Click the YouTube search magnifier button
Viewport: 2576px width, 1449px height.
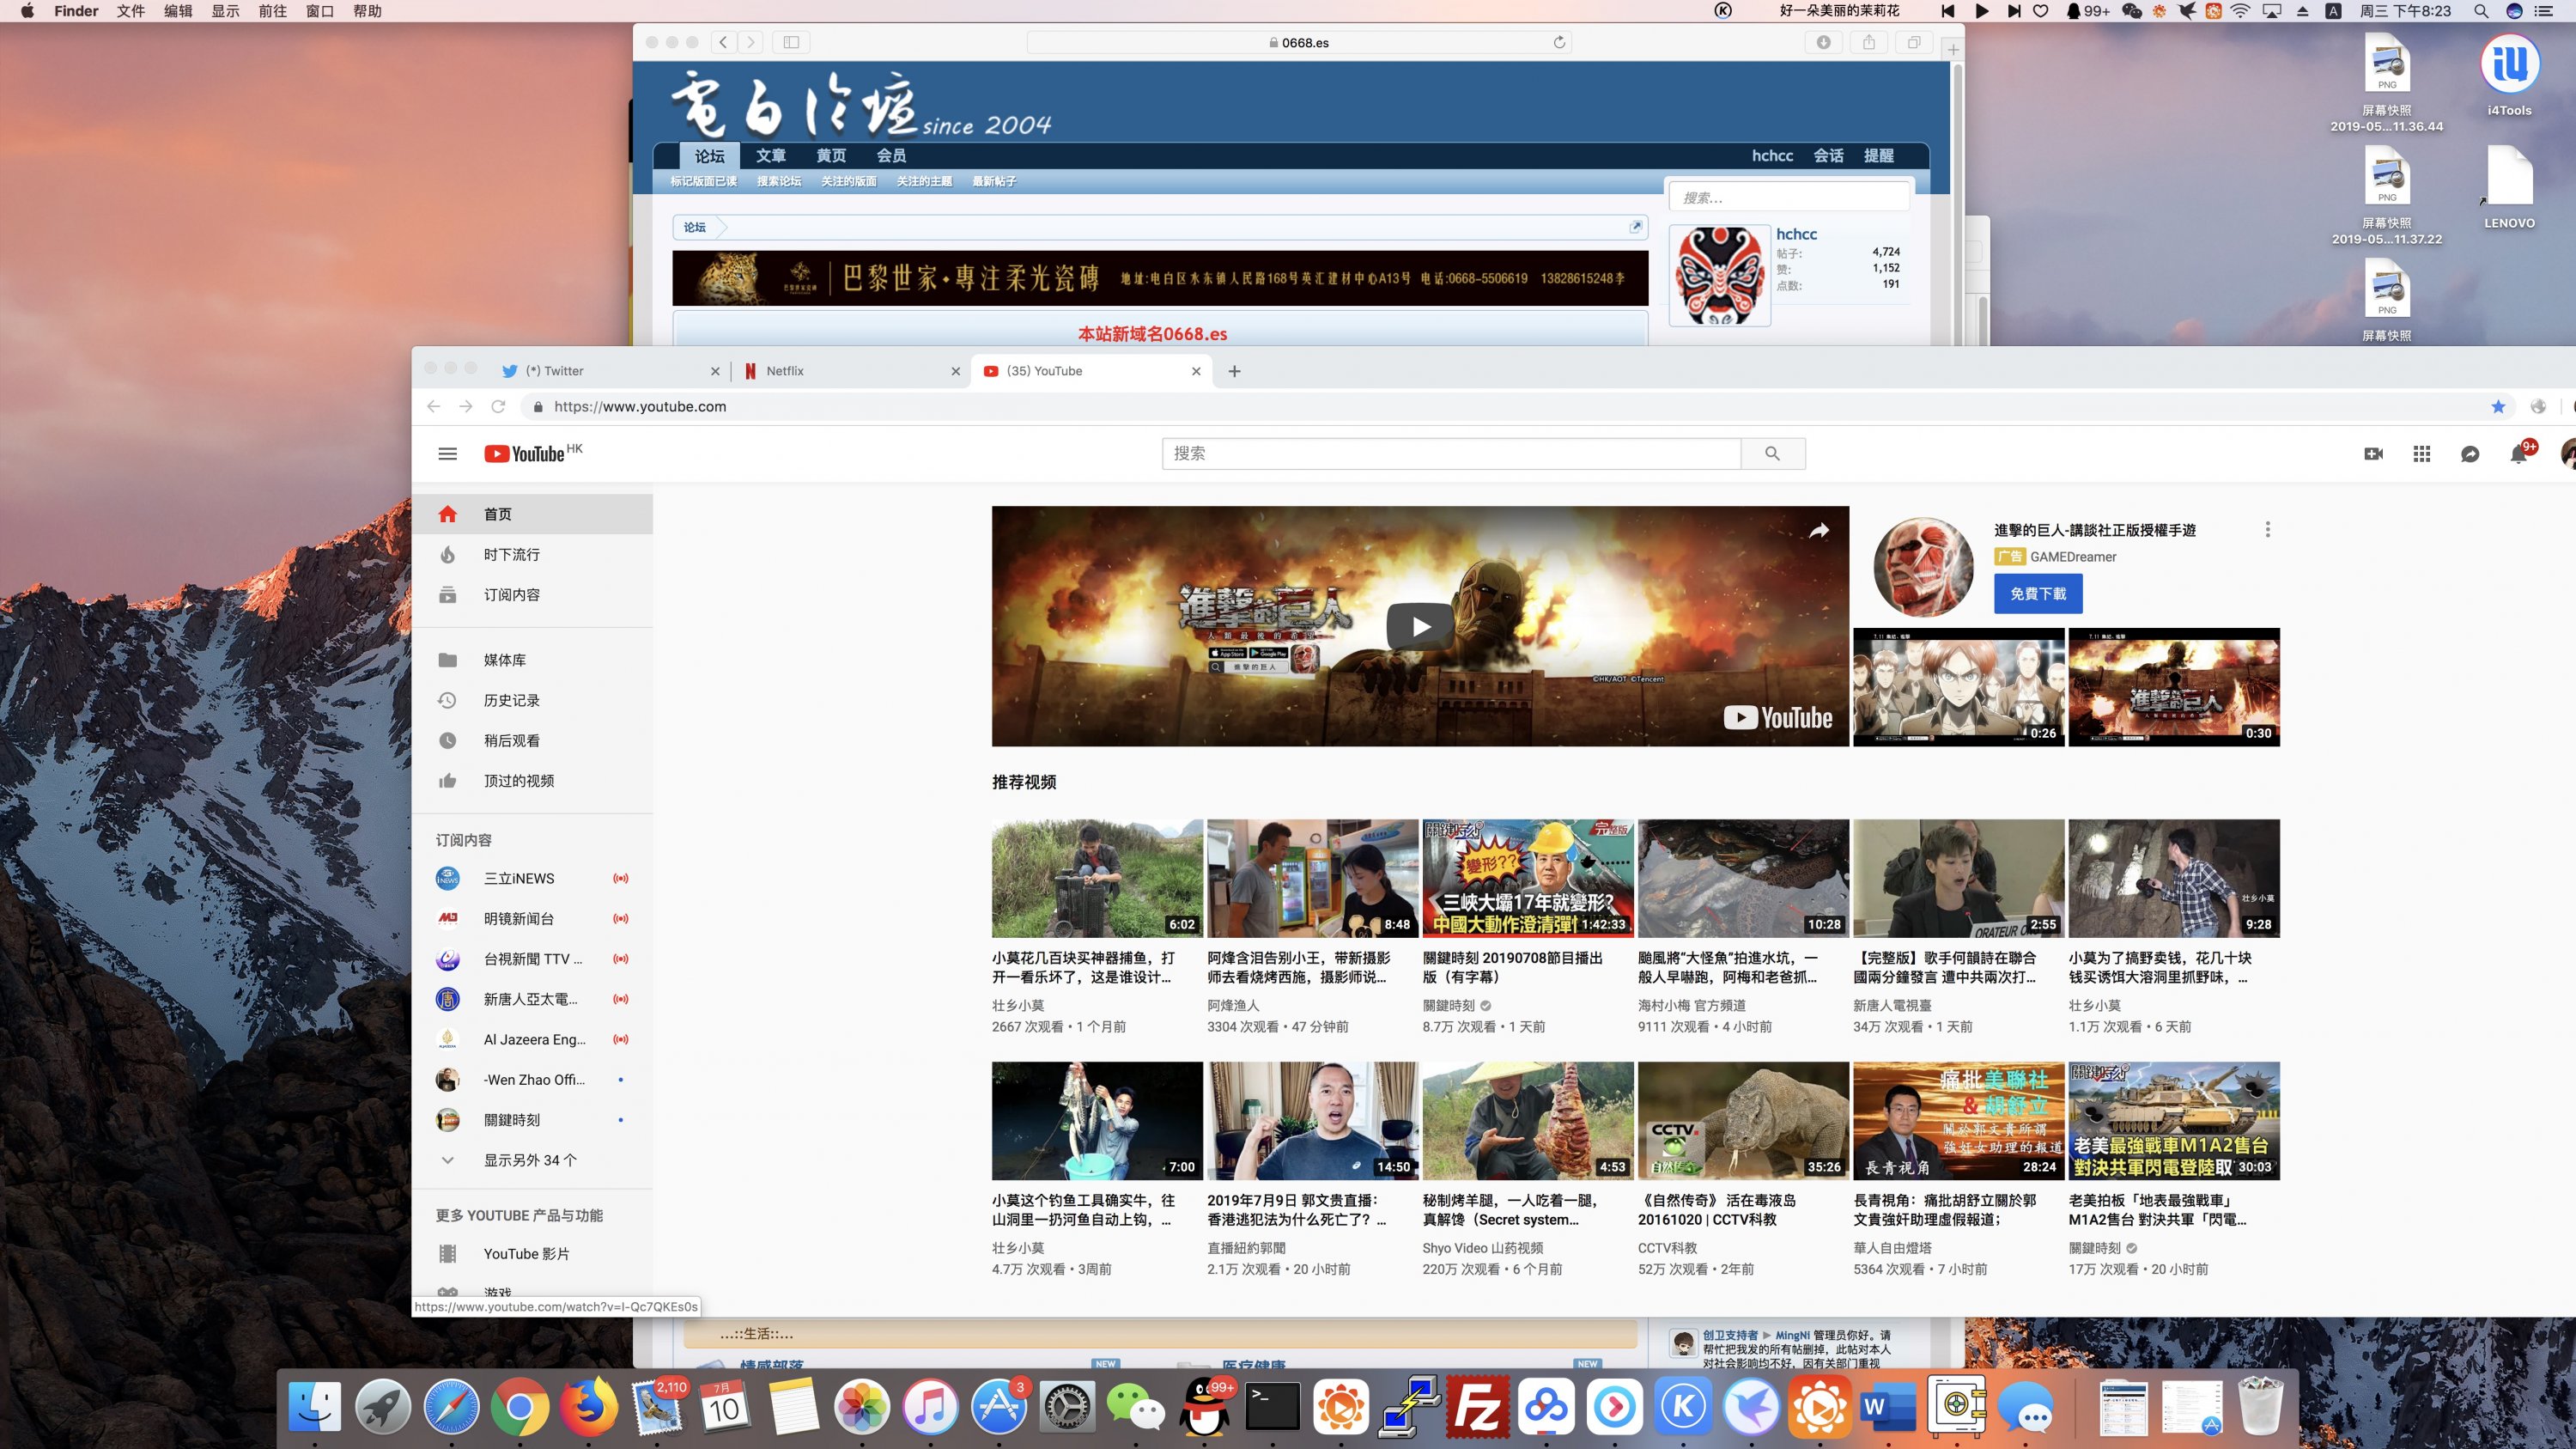coord(1772,454)
